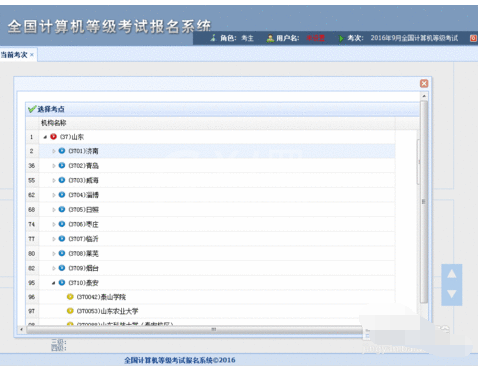The width and height of the screenshot is (496, 367).
Task: Expand the (3703)威海 node
Action: pyautogui.click(x=54, y=180)
